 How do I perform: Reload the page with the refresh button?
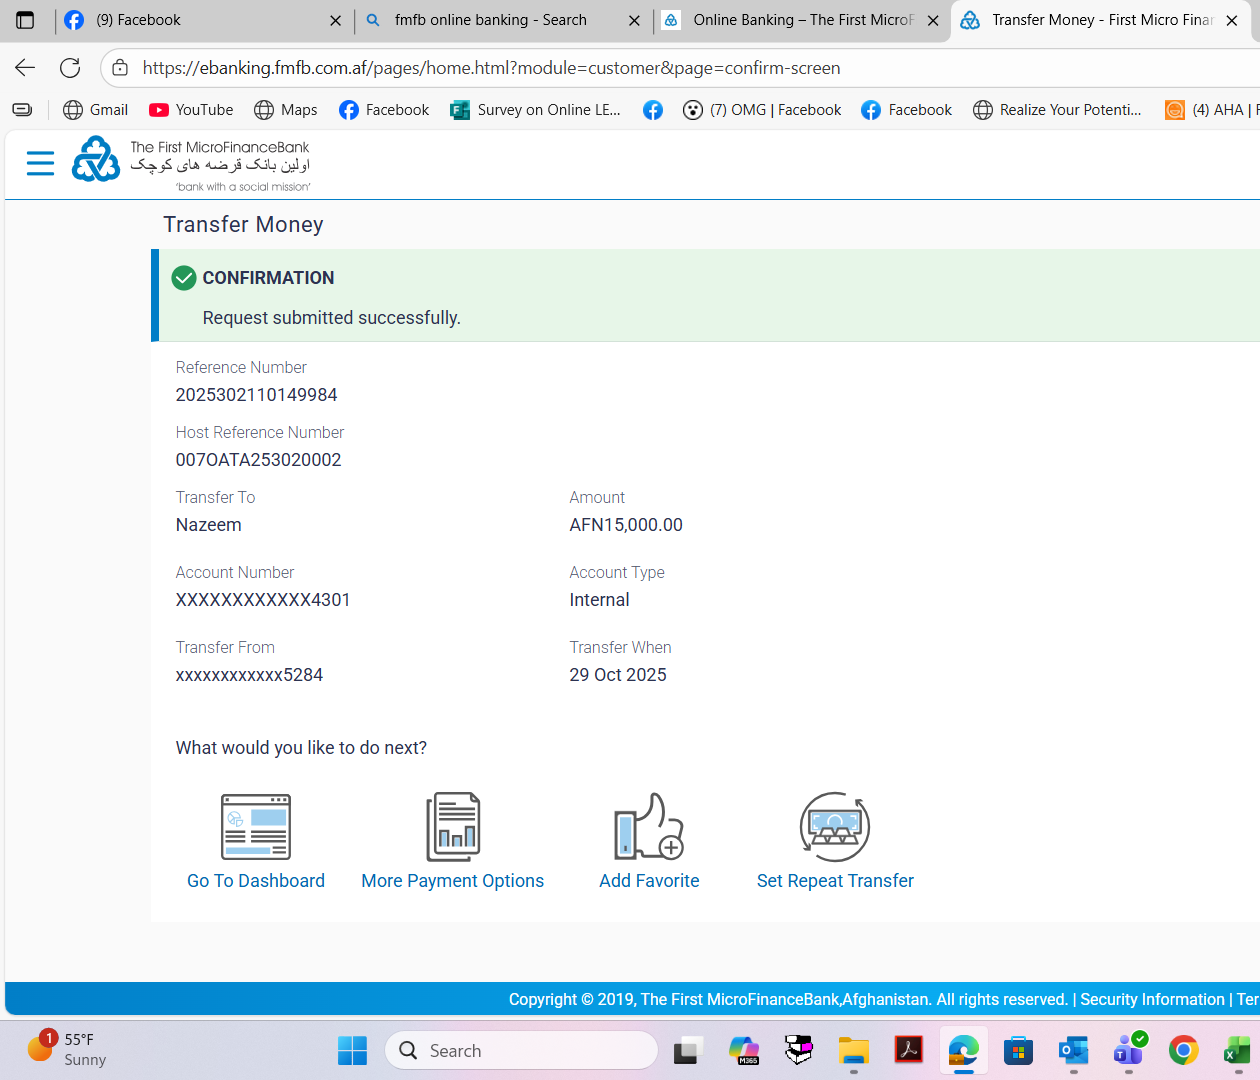70,68
